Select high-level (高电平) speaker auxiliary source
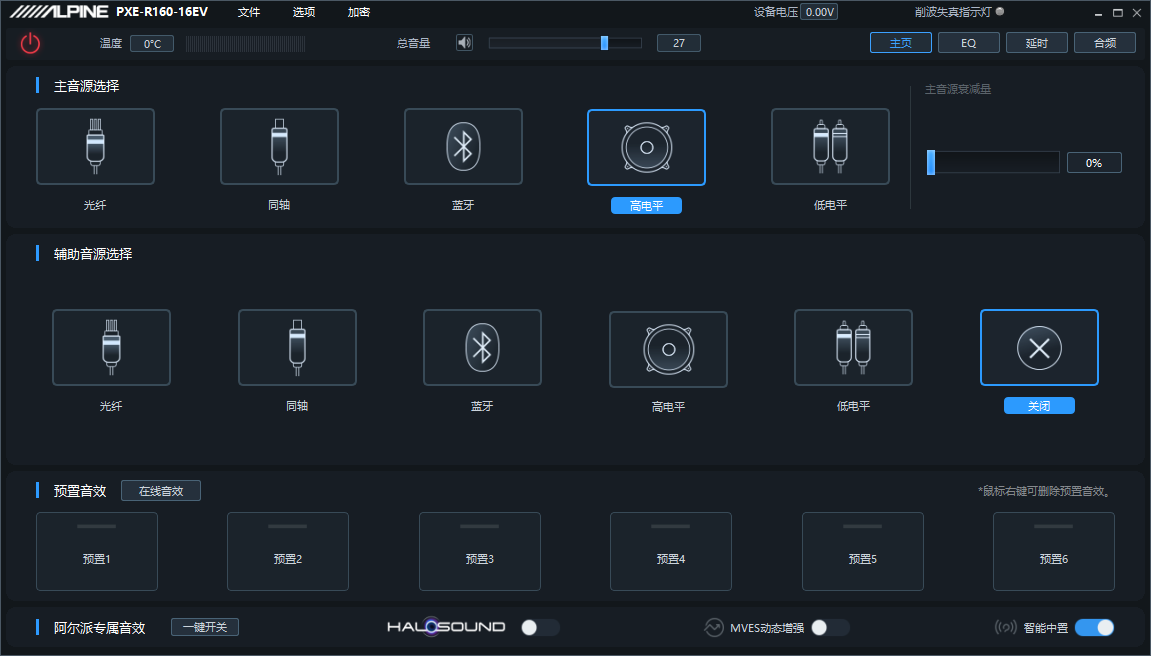The image size is (1151, 656). click(x=668, y=347)
